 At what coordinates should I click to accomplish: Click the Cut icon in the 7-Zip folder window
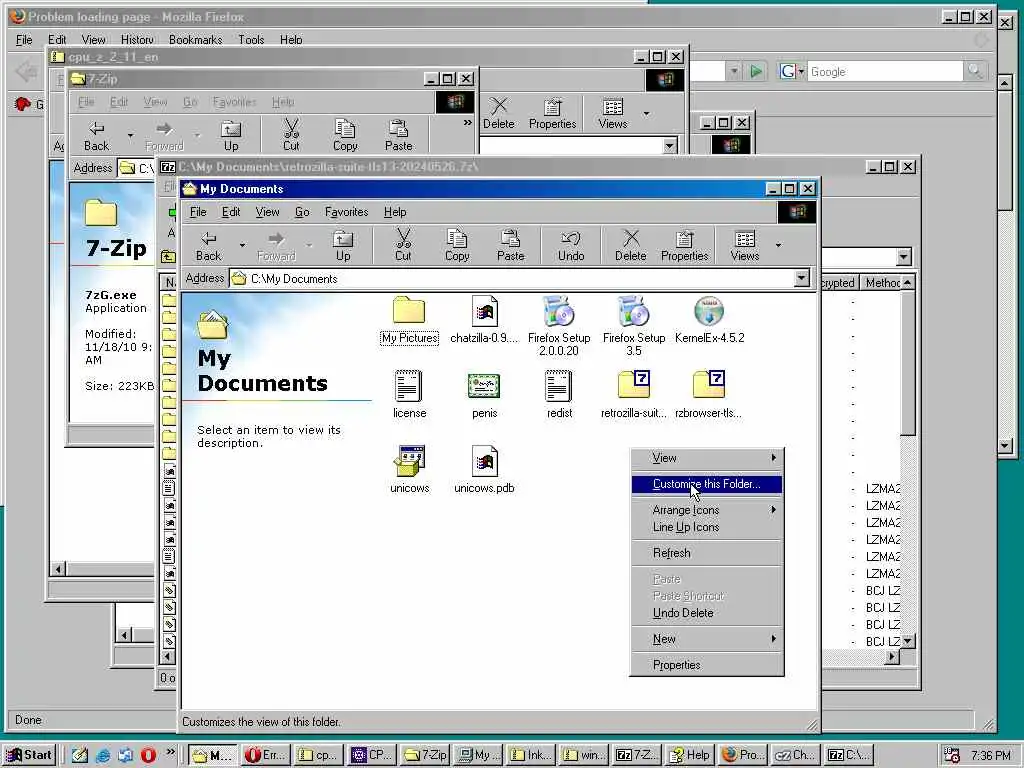(x=291, y=135)
